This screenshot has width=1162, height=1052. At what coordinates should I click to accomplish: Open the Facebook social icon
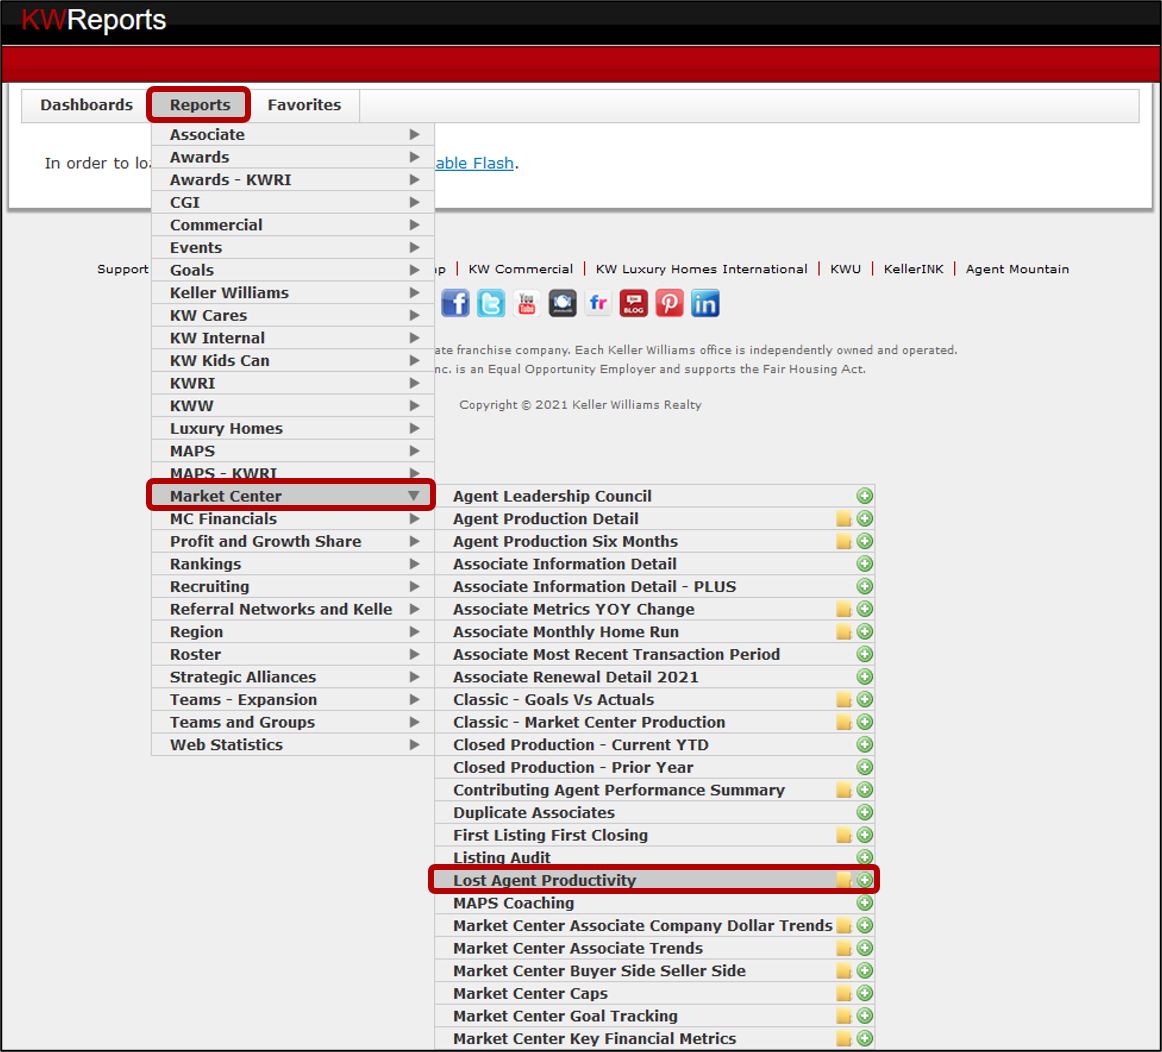(x=455, y=304)
